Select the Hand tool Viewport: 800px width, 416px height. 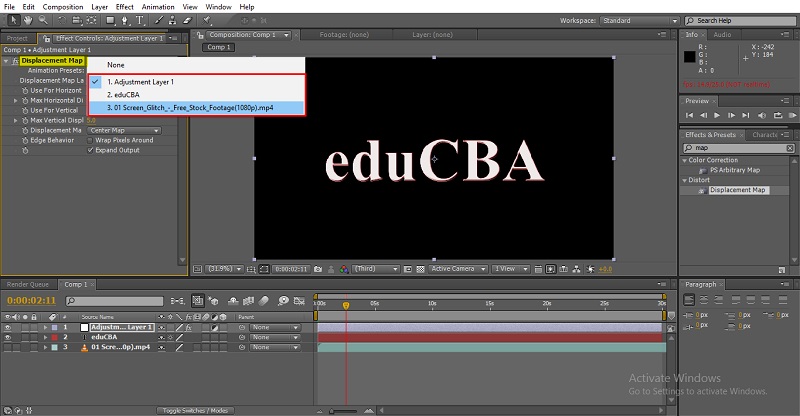[x=28, y=20]
